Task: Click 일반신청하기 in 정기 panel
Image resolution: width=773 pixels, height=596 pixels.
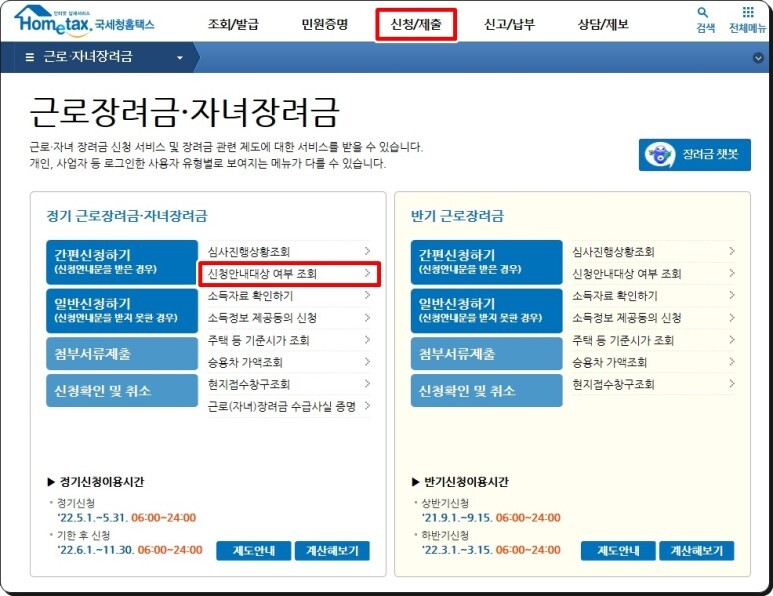Action: click(x=122, y=311)
